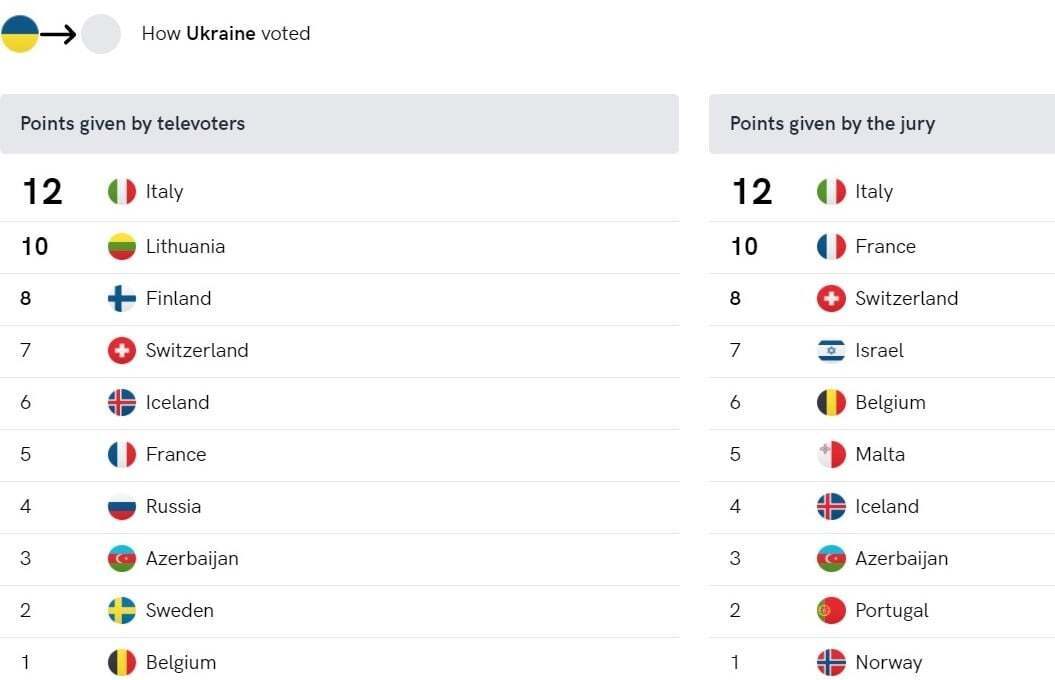Click Sweden flag icon in televoters list
Viewport: 1055px width, 680px height.
[x=122, y=610]
